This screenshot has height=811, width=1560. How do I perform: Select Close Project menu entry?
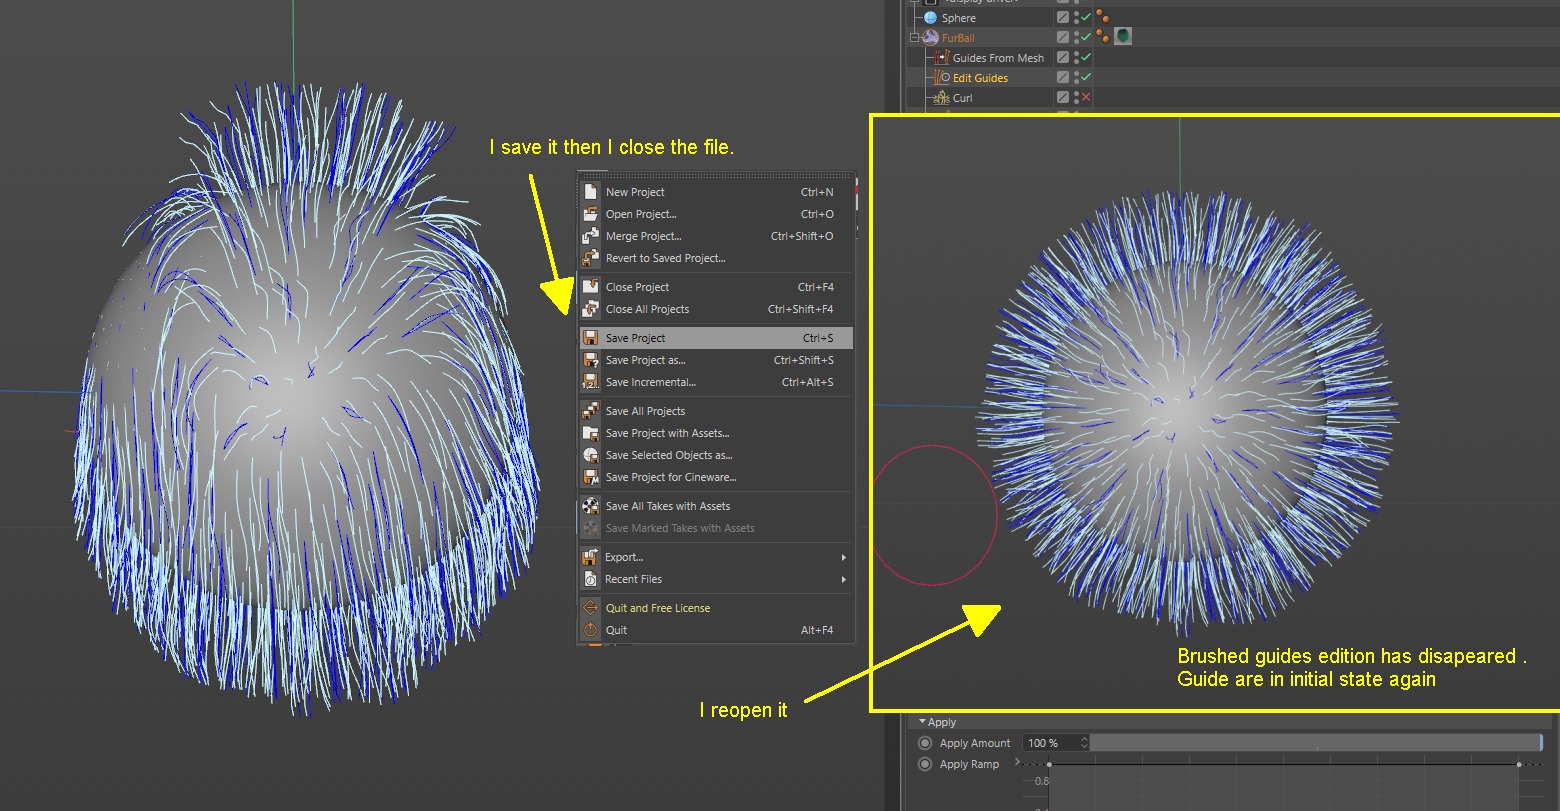[637, 287]
